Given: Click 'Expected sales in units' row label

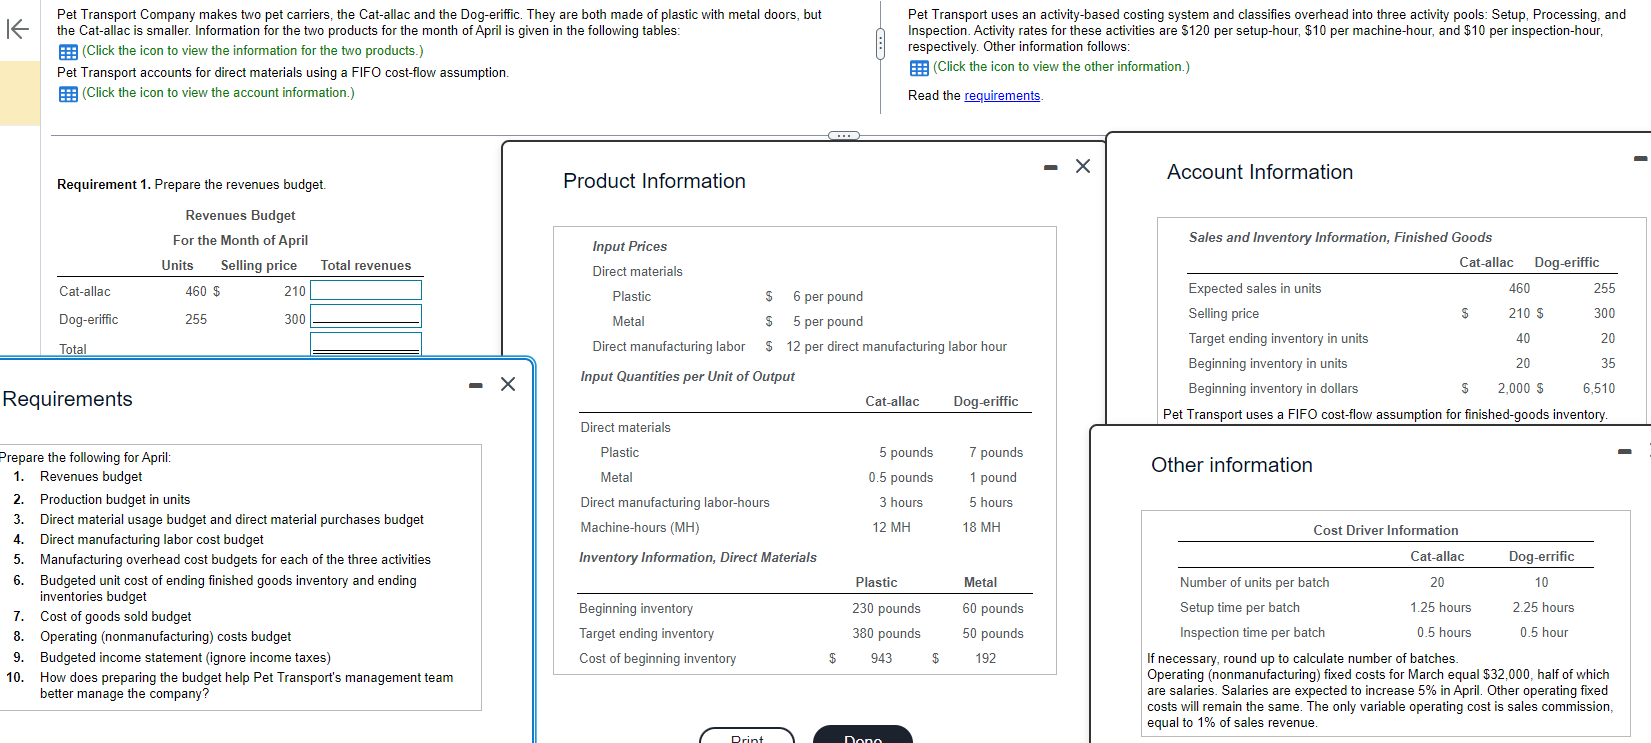Looking at the screenshot, I should click(x=1254, y=288).
